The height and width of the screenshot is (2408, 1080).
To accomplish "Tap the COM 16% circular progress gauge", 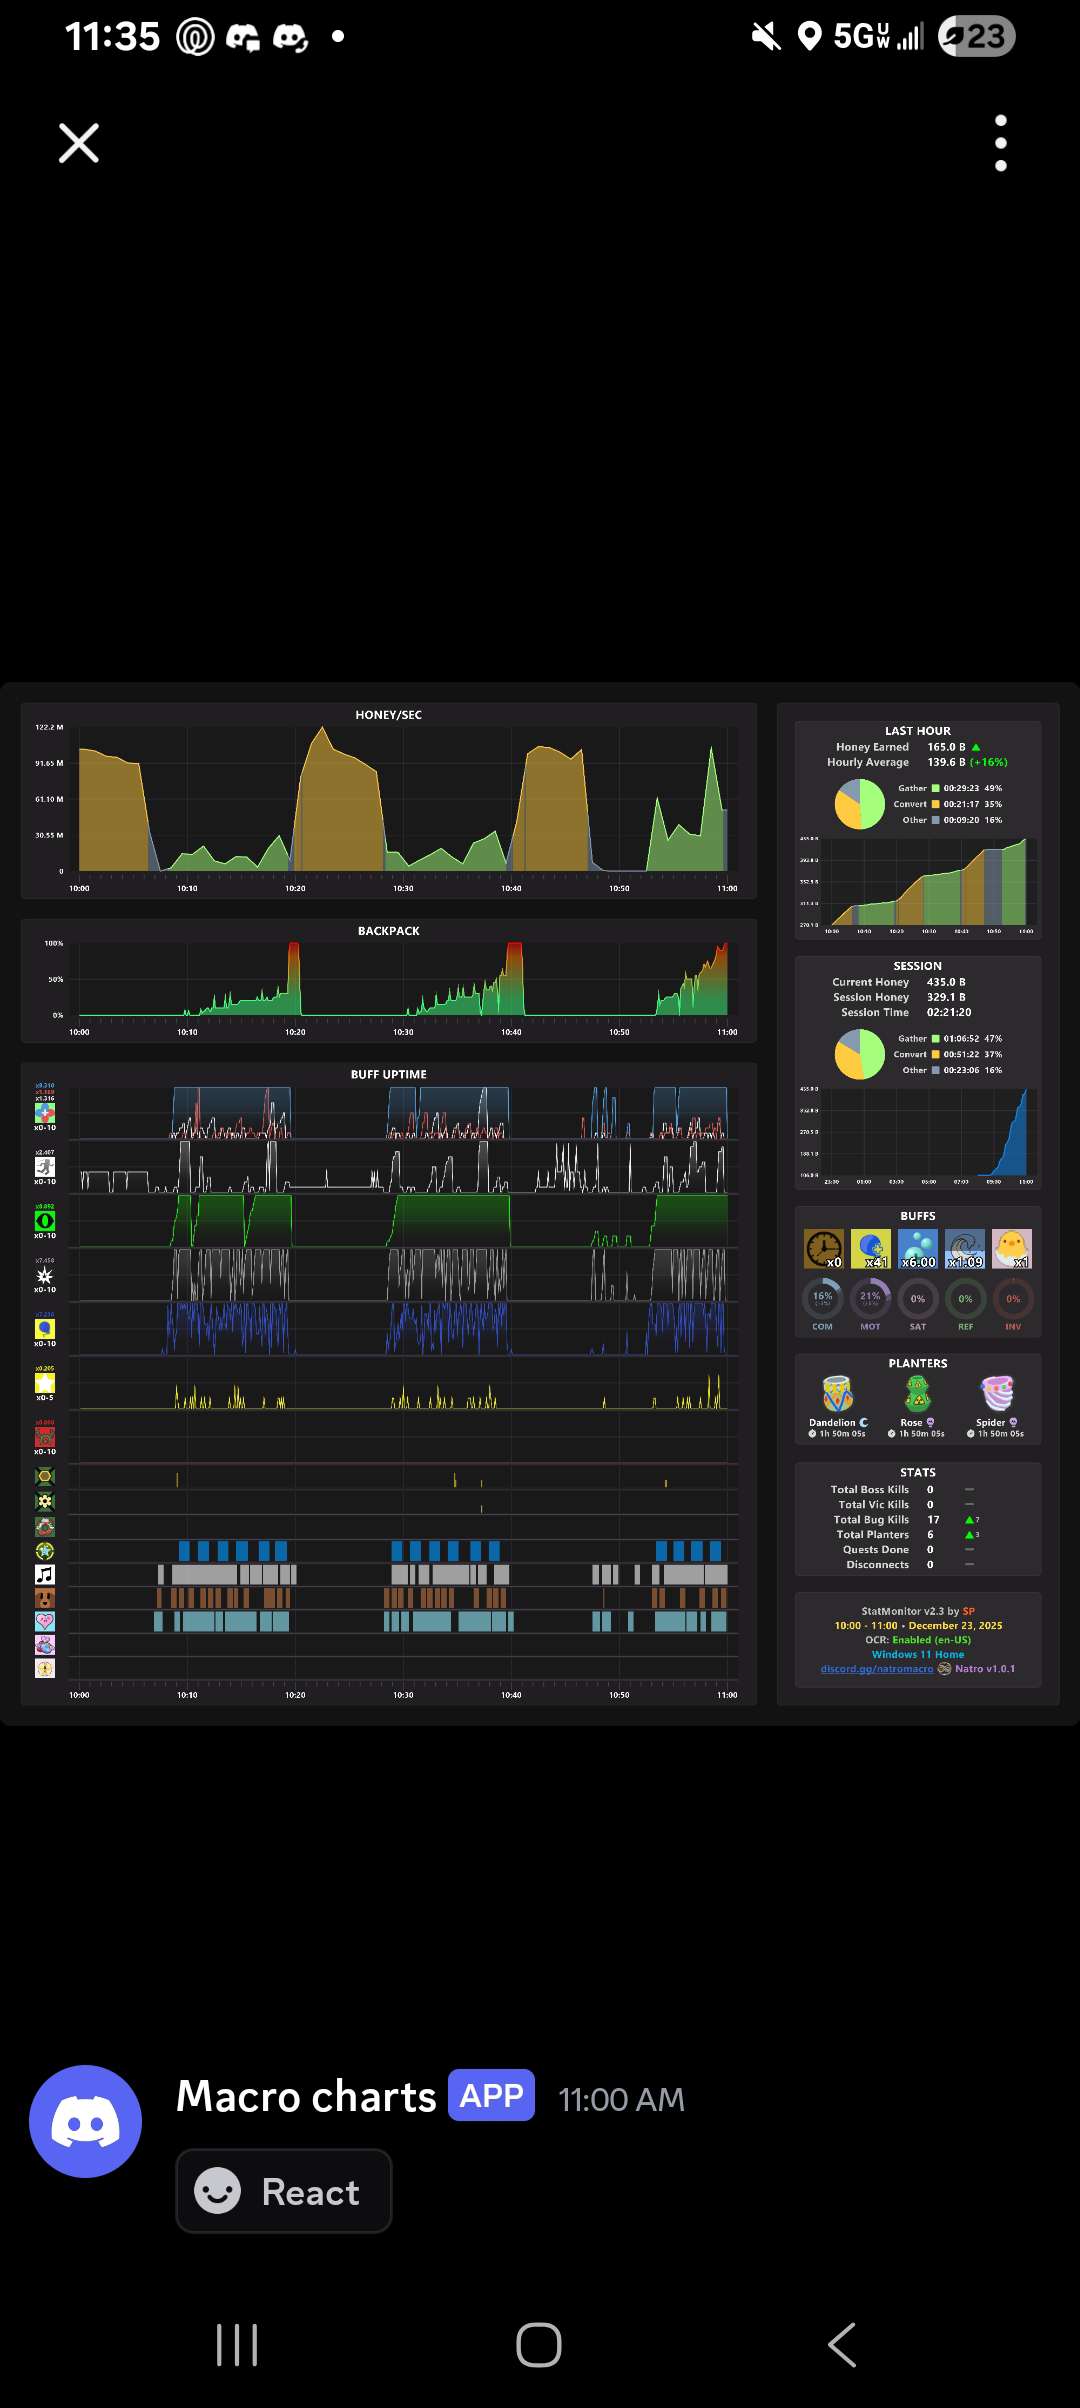I will pyautogui.click(x=822, y=1299).
